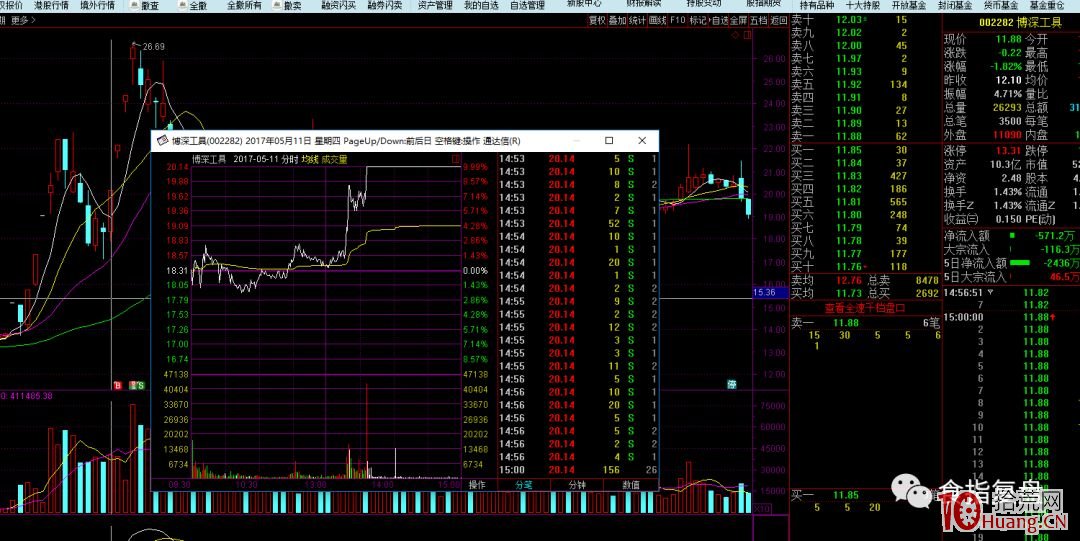Click the 14:56:51 tick time entry

pyautogui.click(x=964, y=293)
